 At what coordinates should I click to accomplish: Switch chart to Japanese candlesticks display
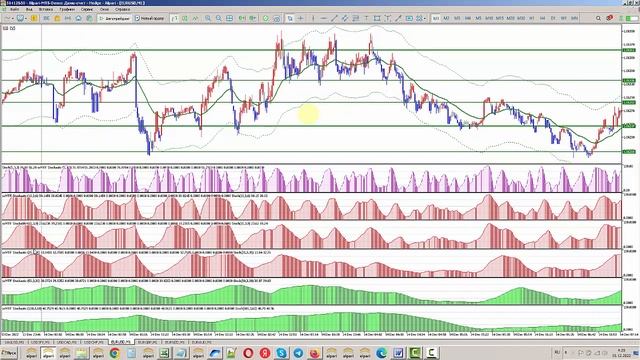tap(185, 18)
